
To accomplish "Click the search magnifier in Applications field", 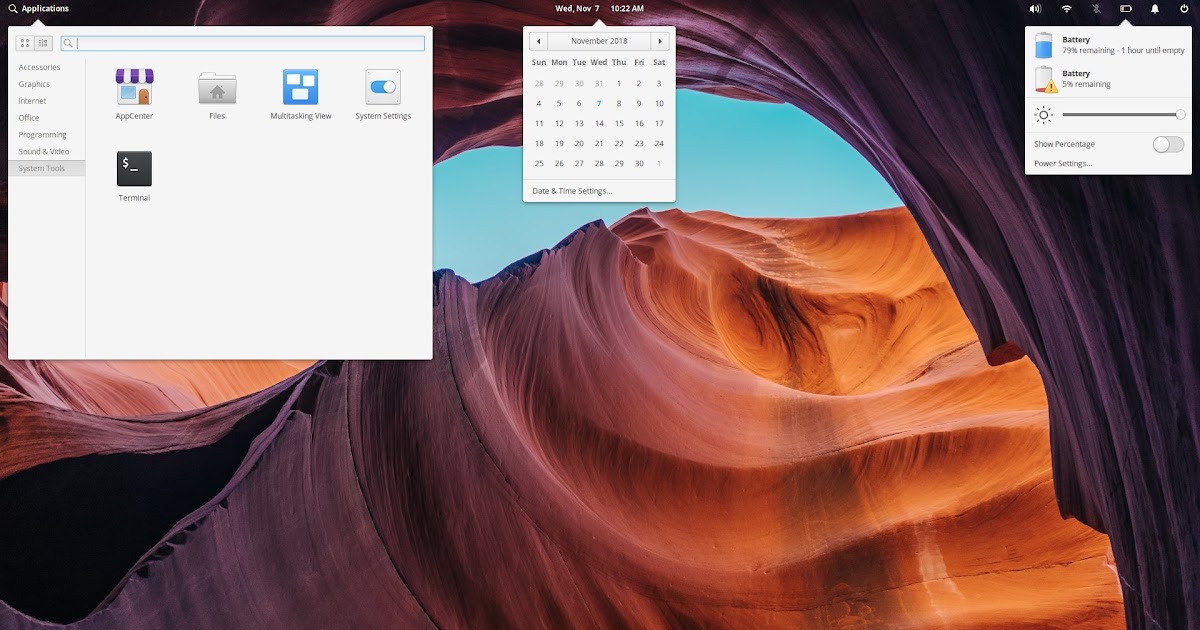I will click(x=69, y=43).
